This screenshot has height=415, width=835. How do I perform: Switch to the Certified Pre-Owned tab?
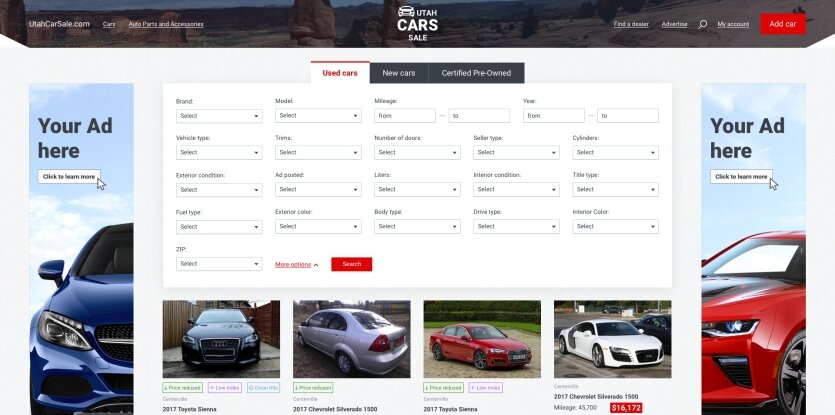click(476, 73)
